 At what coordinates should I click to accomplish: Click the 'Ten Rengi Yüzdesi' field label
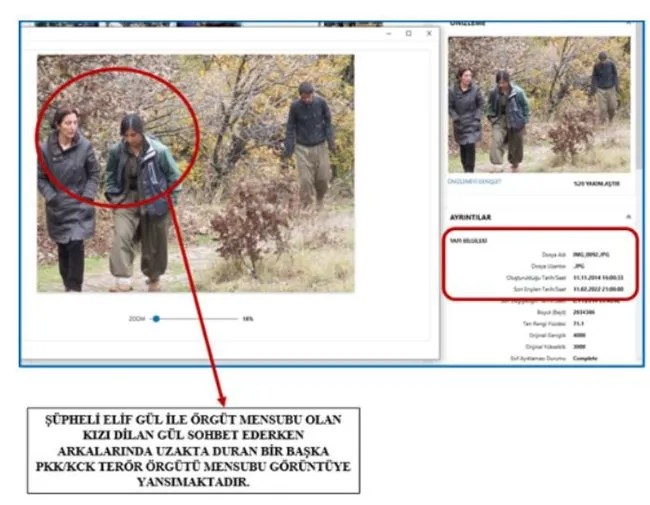click(x=545, y=323)
